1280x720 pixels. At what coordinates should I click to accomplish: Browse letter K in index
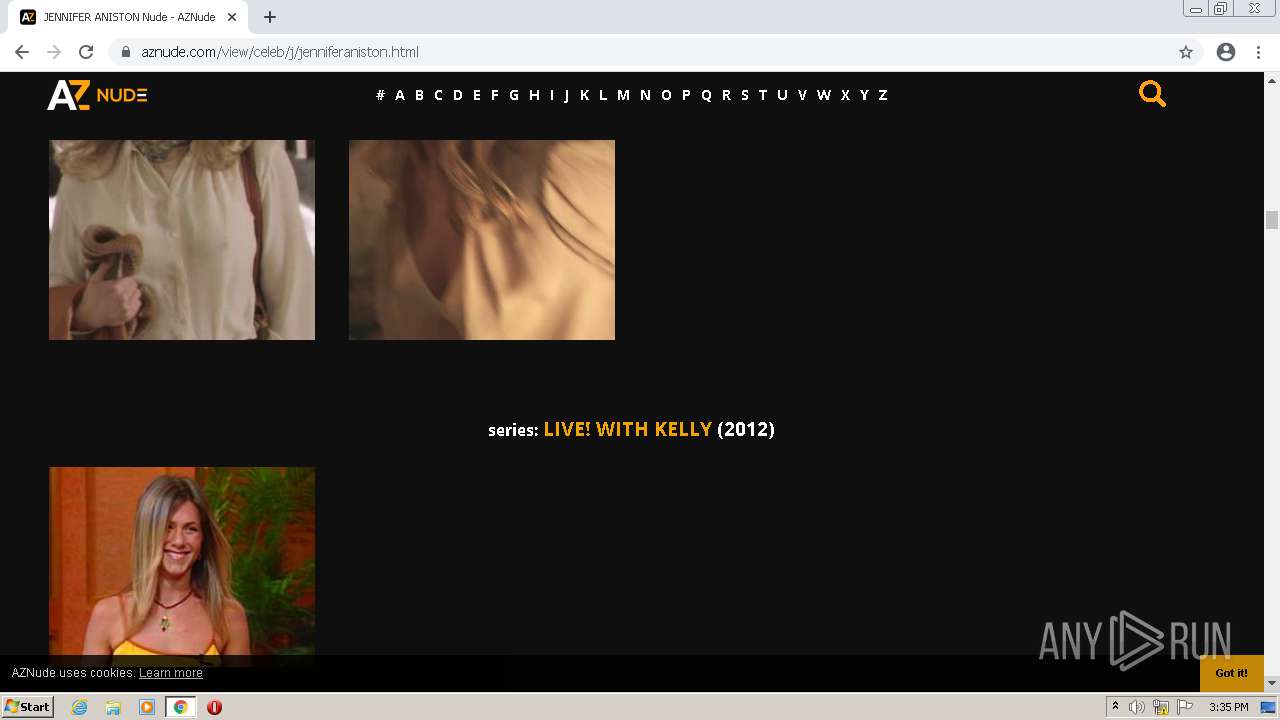(x=584, y=95)
